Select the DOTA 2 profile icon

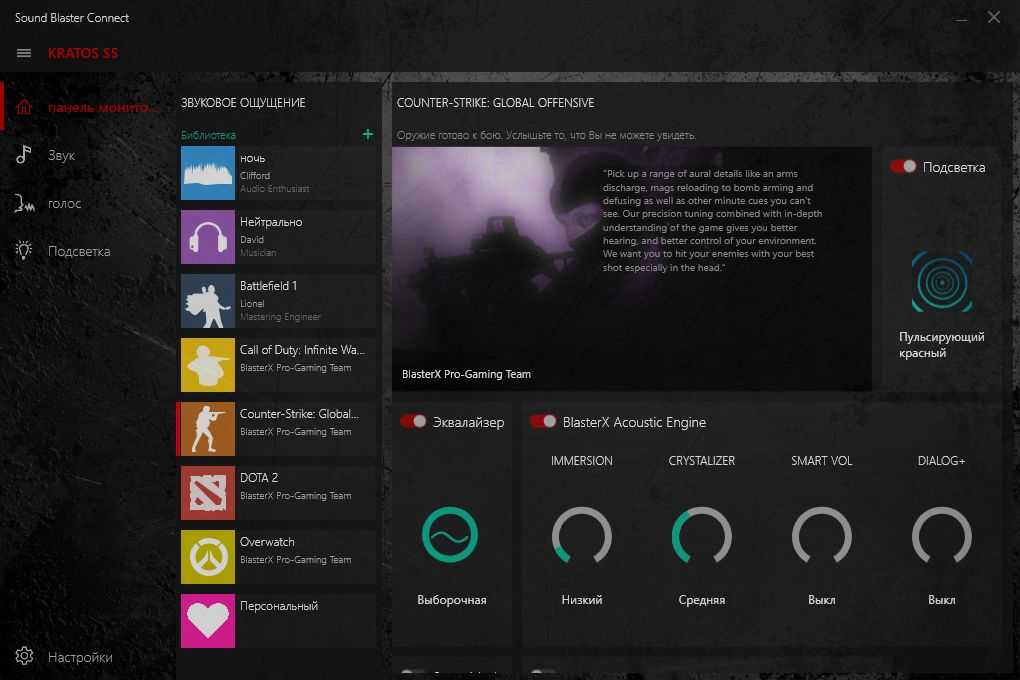tap(208, 493)
